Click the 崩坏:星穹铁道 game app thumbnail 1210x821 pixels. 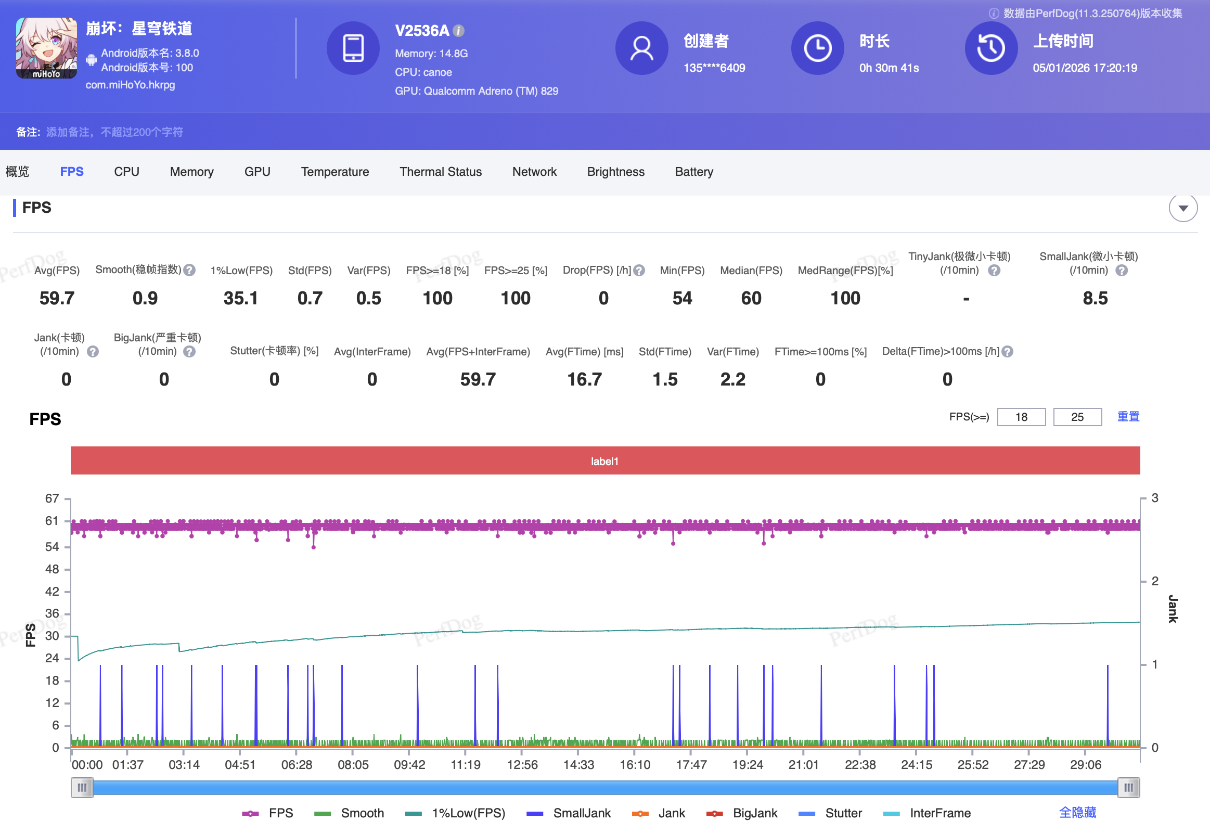point(46,49)
